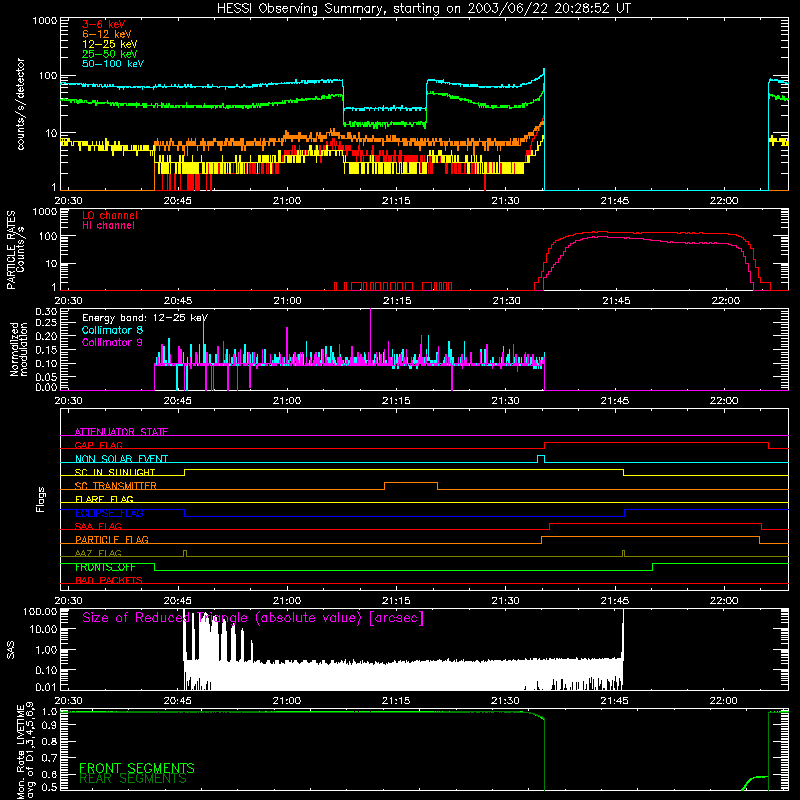Click the PARTICLE RATES axis title
Viewport: 800px width, 800px height.
(11, 250)
